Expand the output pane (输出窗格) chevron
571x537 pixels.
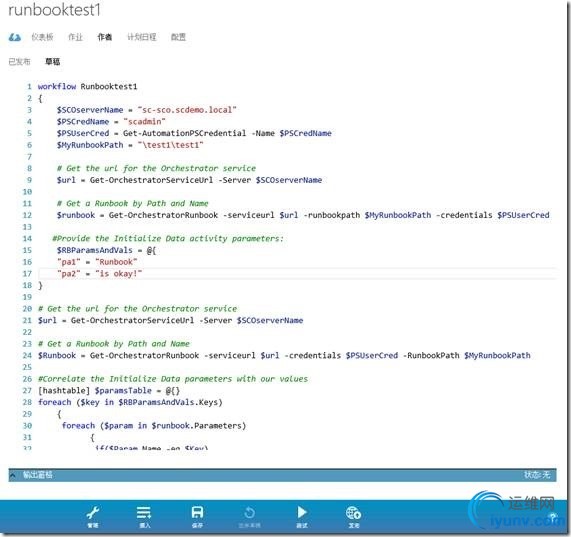coord(13,475)
